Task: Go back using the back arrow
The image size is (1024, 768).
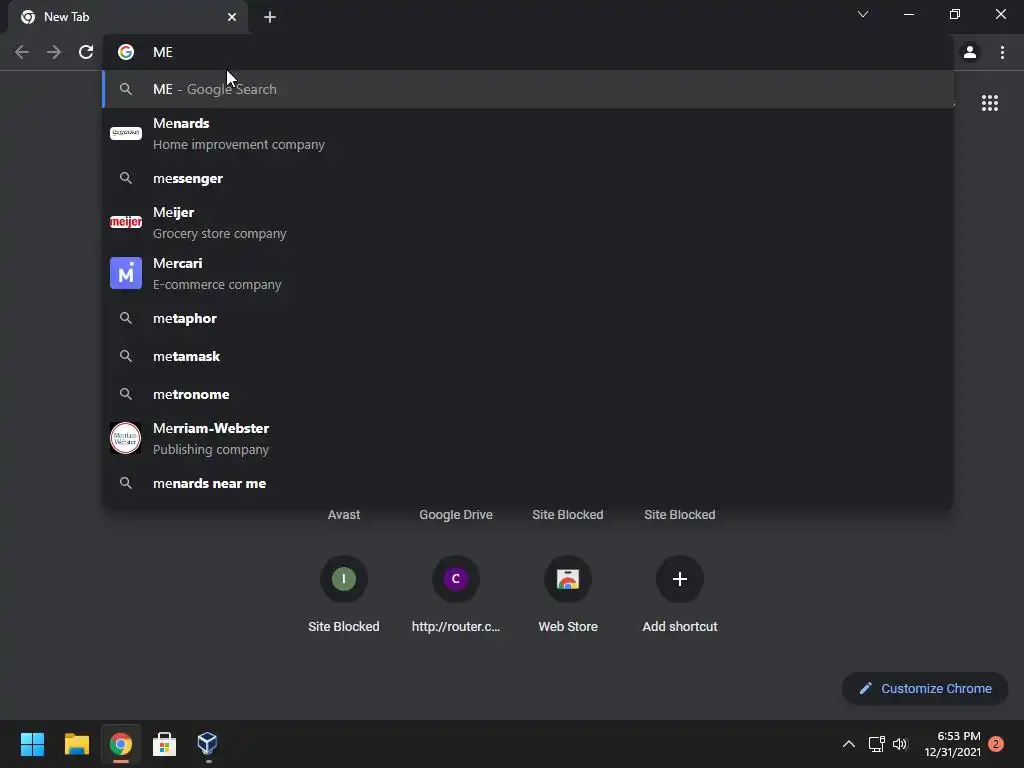Action: point(22,52)
